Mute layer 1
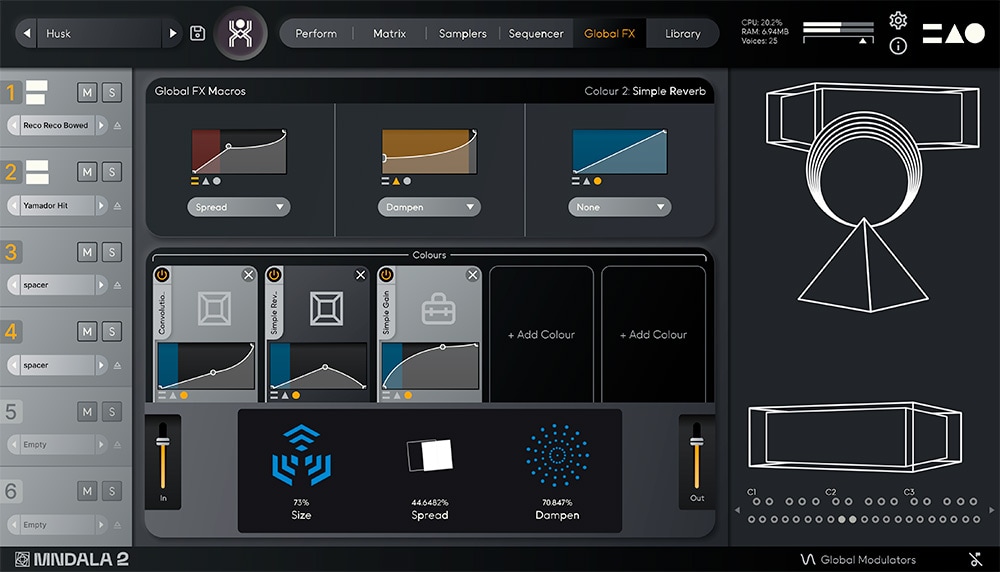The width and height of the screenshot is (1000, 572). (87, 92)
